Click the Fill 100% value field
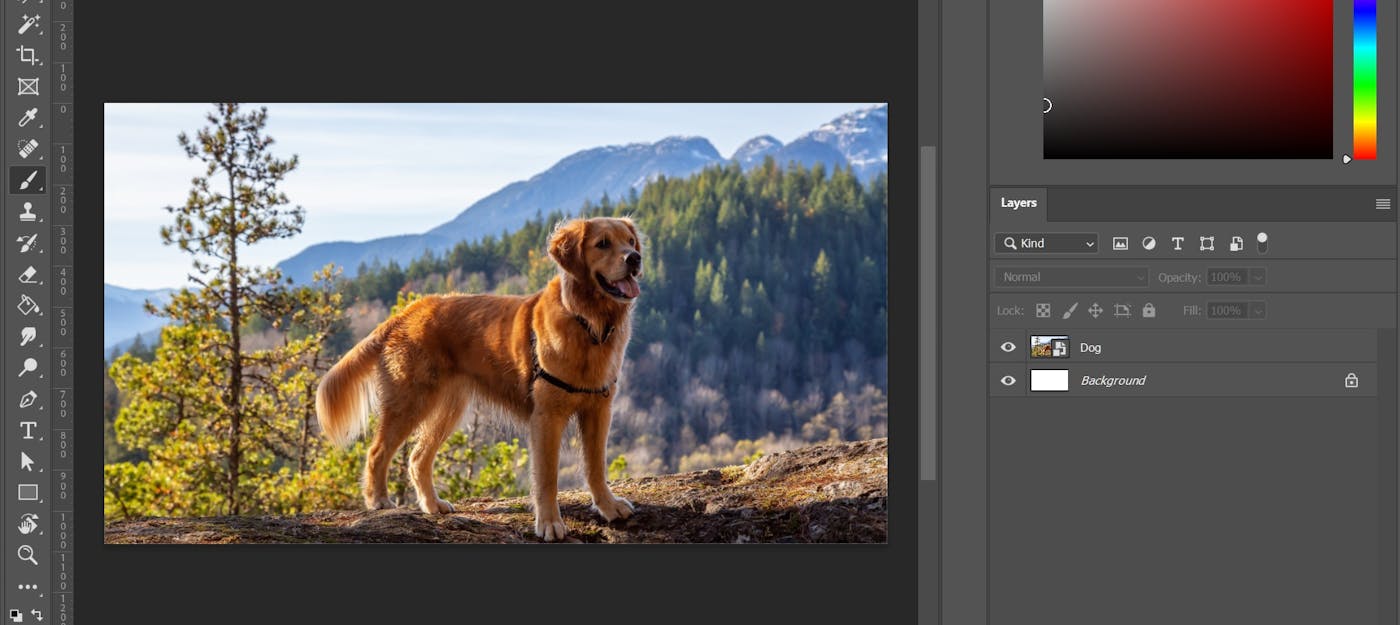 coord(1227,310)
